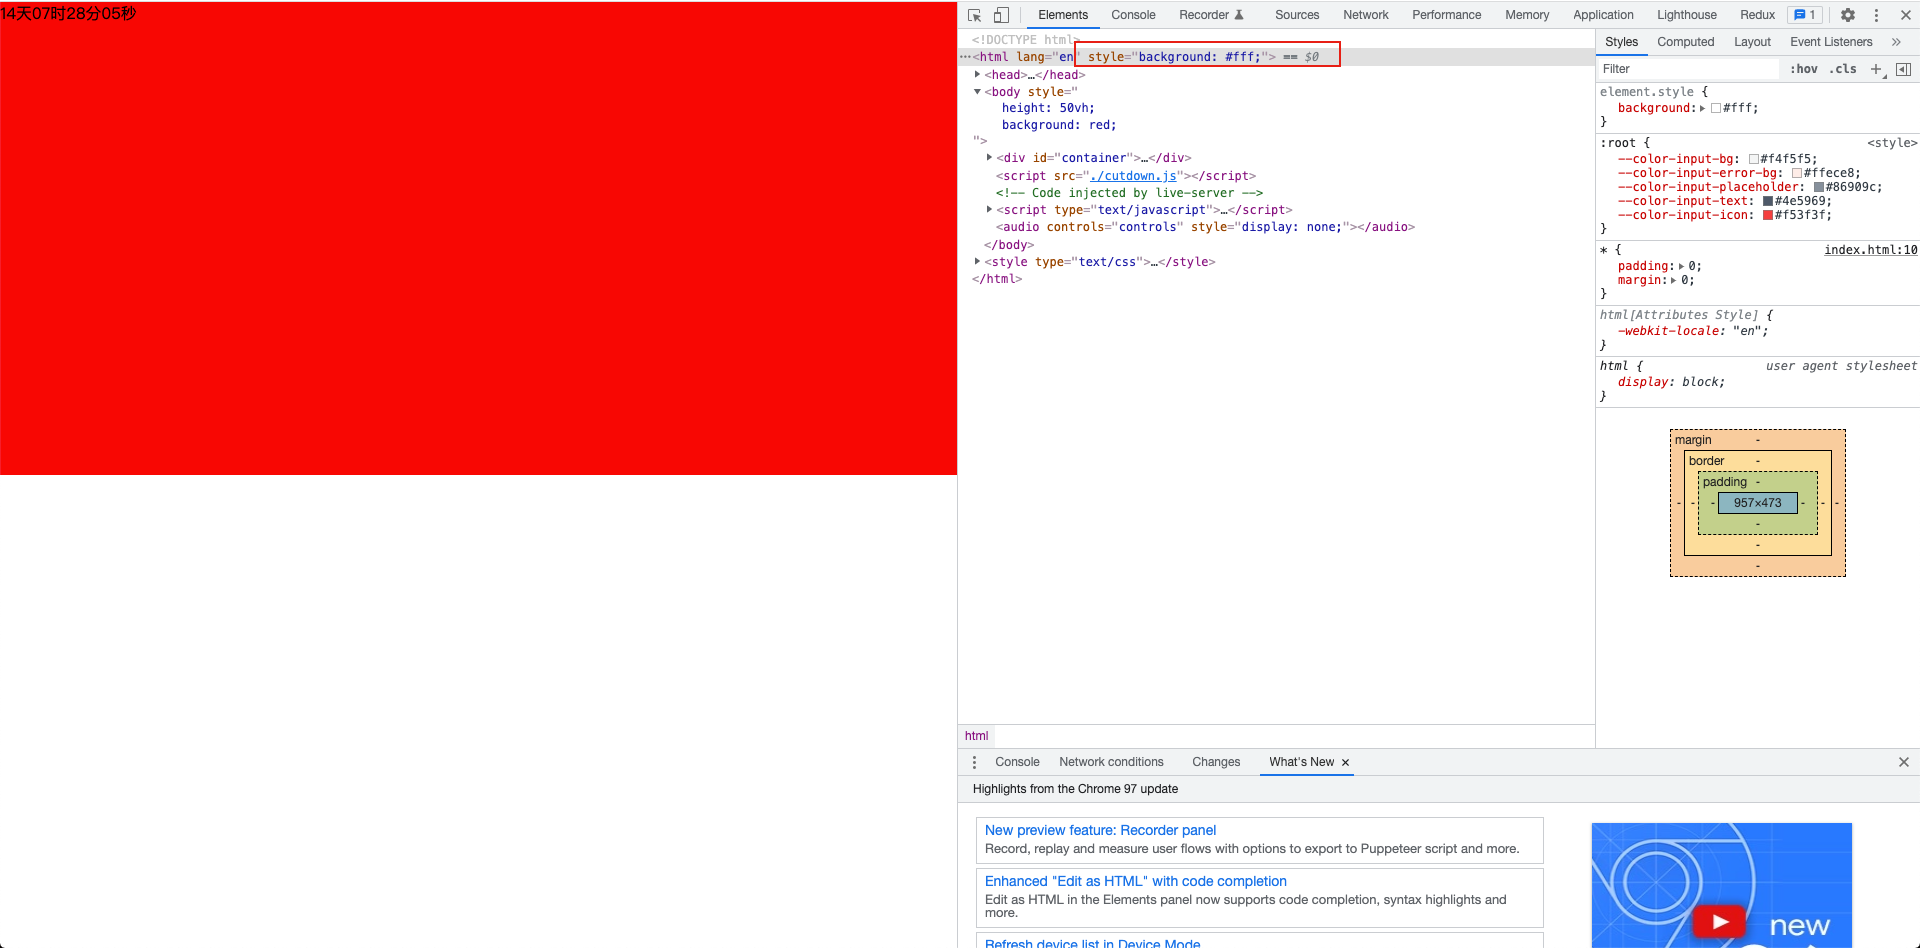Open the #fff background color swatch

pyautogui.click(x=1716, y=108)
